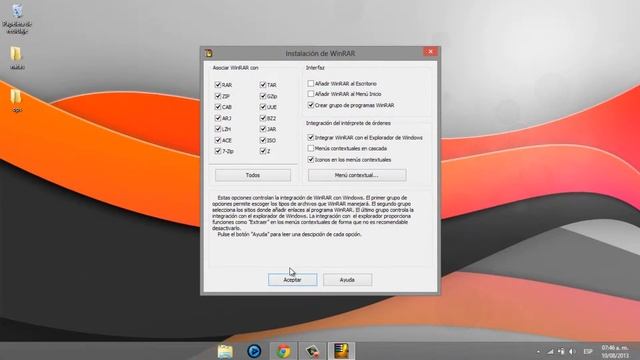Enable Añadir WinRAR al Escritorio
Viewport: 640px width, 360px height.
tap(311, 83)
